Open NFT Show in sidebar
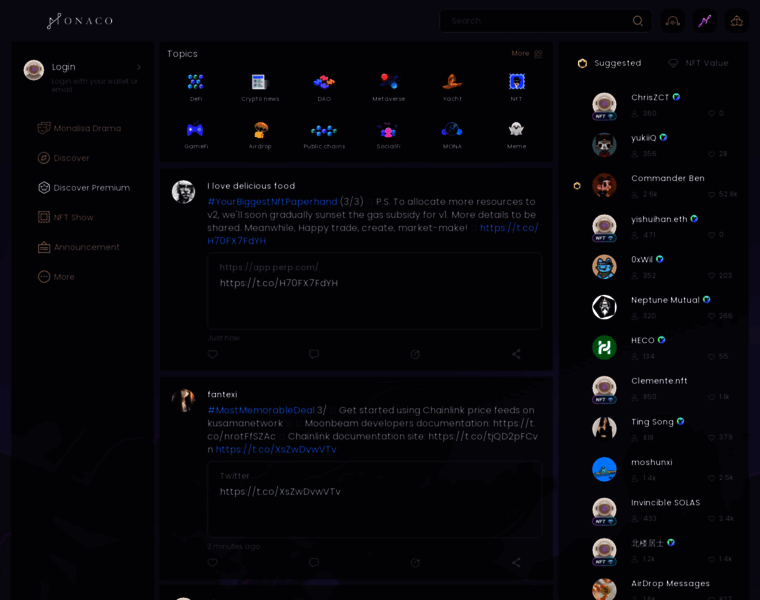The image size is (760, 600). point(65,217)
